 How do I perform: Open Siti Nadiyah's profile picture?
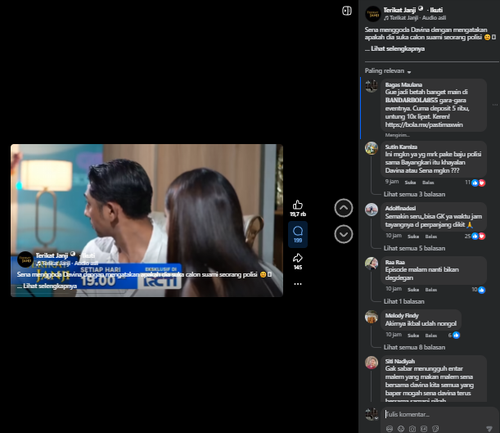tap(371, 362)
